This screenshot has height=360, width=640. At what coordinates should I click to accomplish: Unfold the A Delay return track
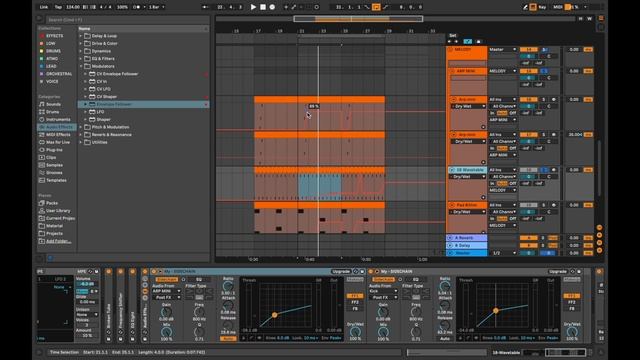(x=450, y=245)
